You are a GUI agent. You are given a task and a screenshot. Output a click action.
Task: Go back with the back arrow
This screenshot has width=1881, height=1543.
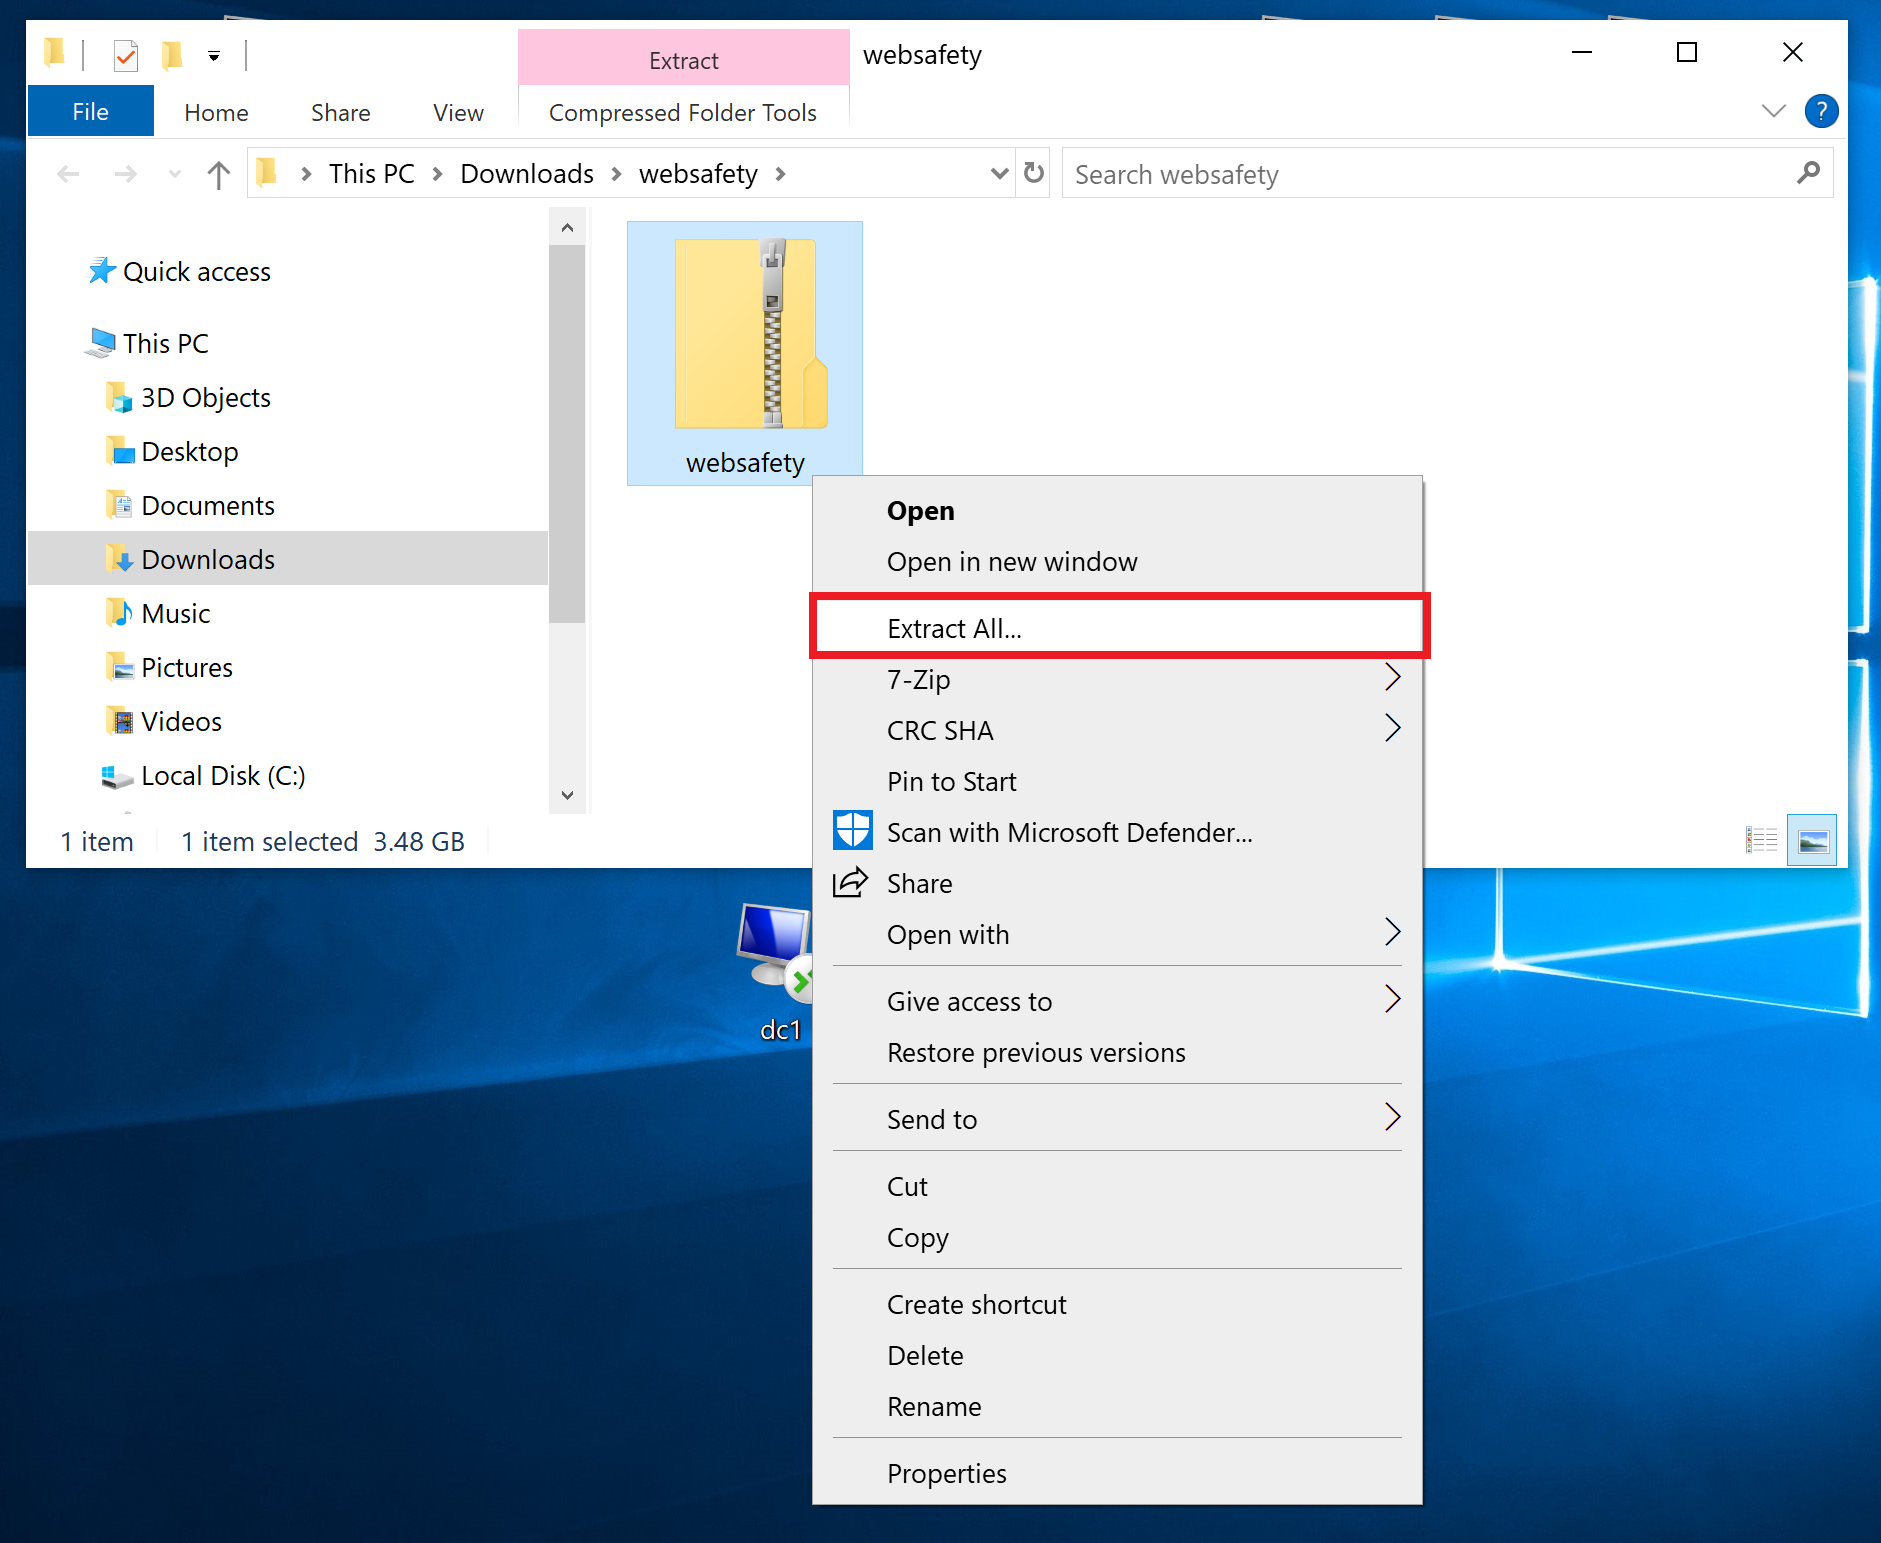point(68,174)
